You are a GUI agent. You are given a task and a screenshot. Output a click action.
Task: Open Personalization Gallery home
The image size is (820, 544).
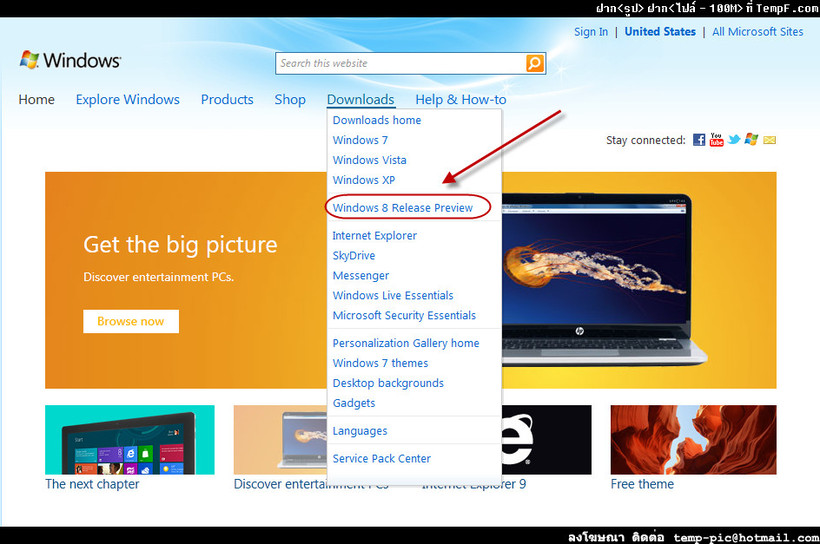[406, 343]
